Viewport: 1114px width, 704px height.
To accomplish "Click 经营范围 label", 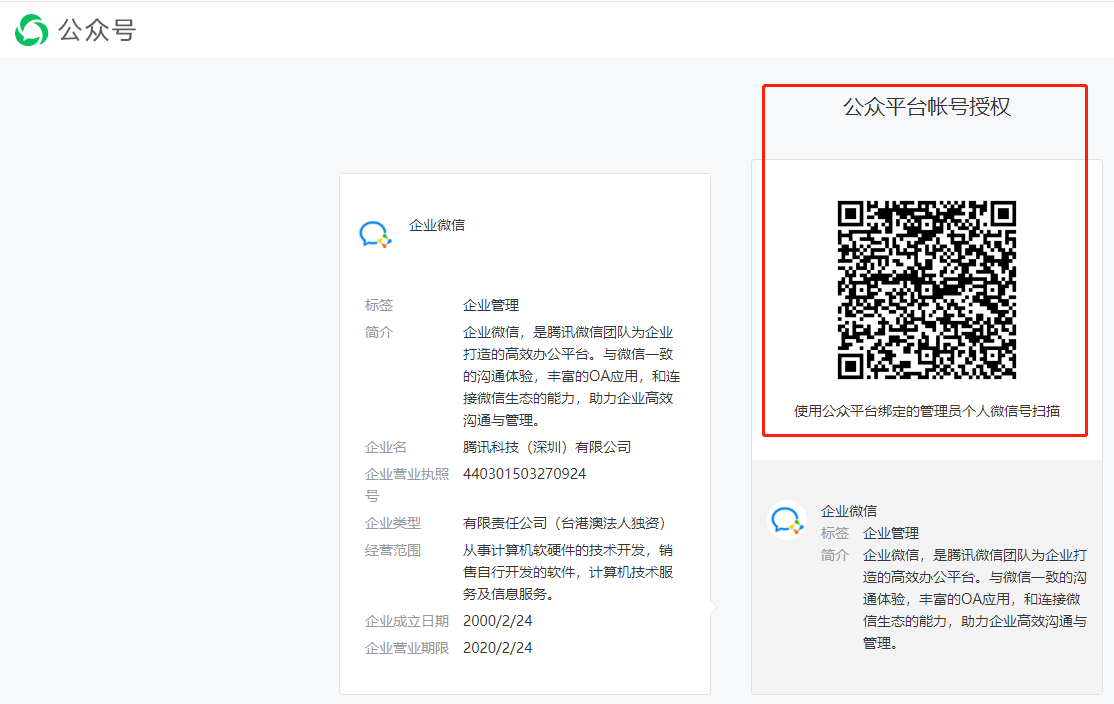I will click(x=393, y=551).
